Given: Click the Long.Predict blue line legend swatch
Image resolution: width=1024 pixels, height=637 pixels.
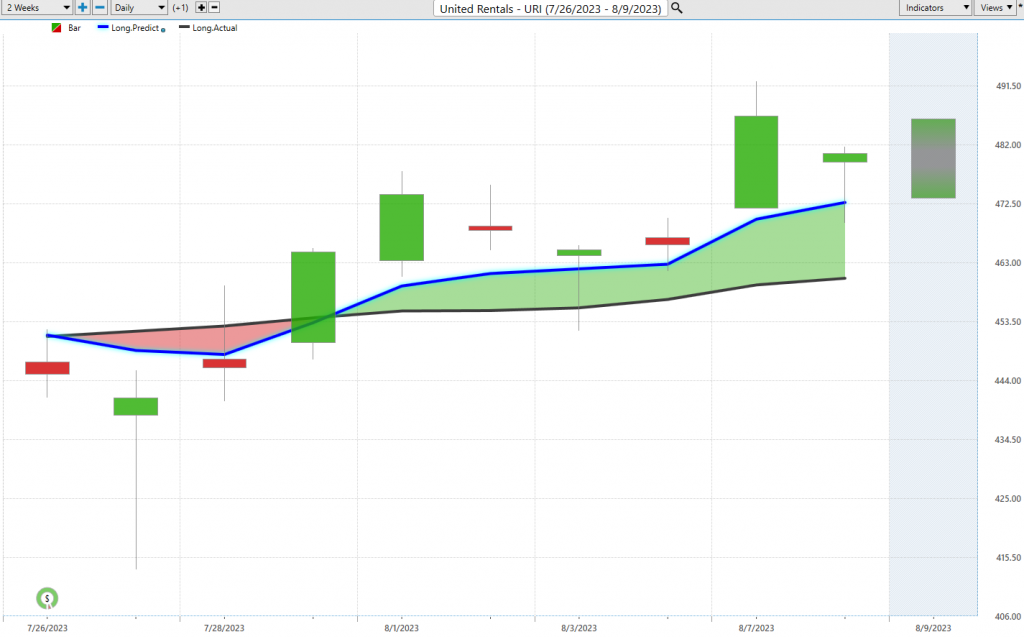Looking at the screenshot, I should click(x=103, y=27).
